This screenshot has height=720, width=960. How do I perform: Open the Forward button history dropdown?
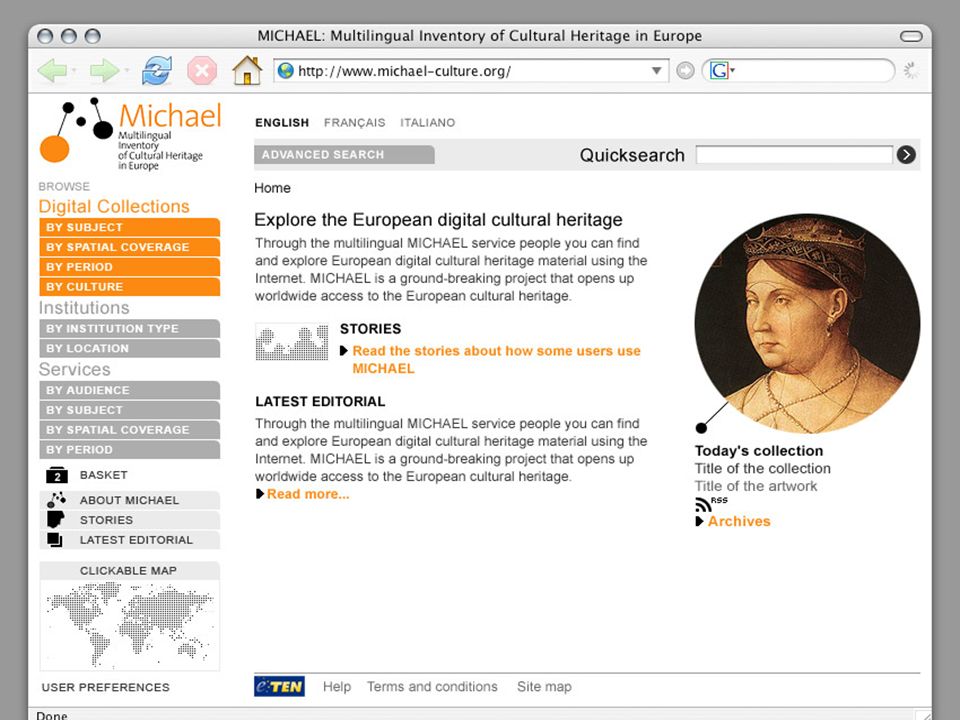click(127, 71)
